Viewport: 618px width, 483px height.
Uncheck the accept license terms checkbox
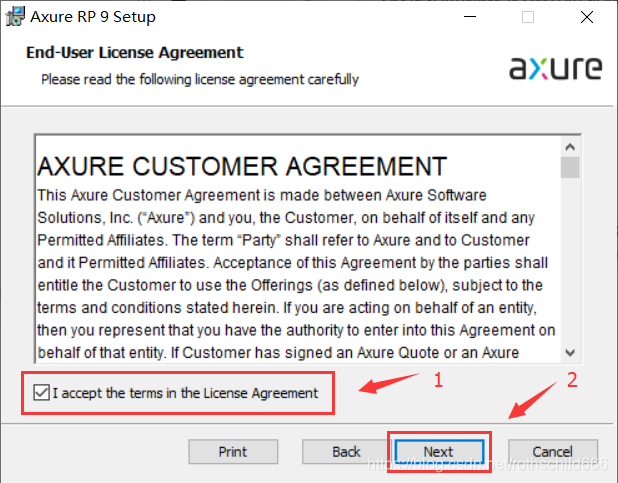40,393
